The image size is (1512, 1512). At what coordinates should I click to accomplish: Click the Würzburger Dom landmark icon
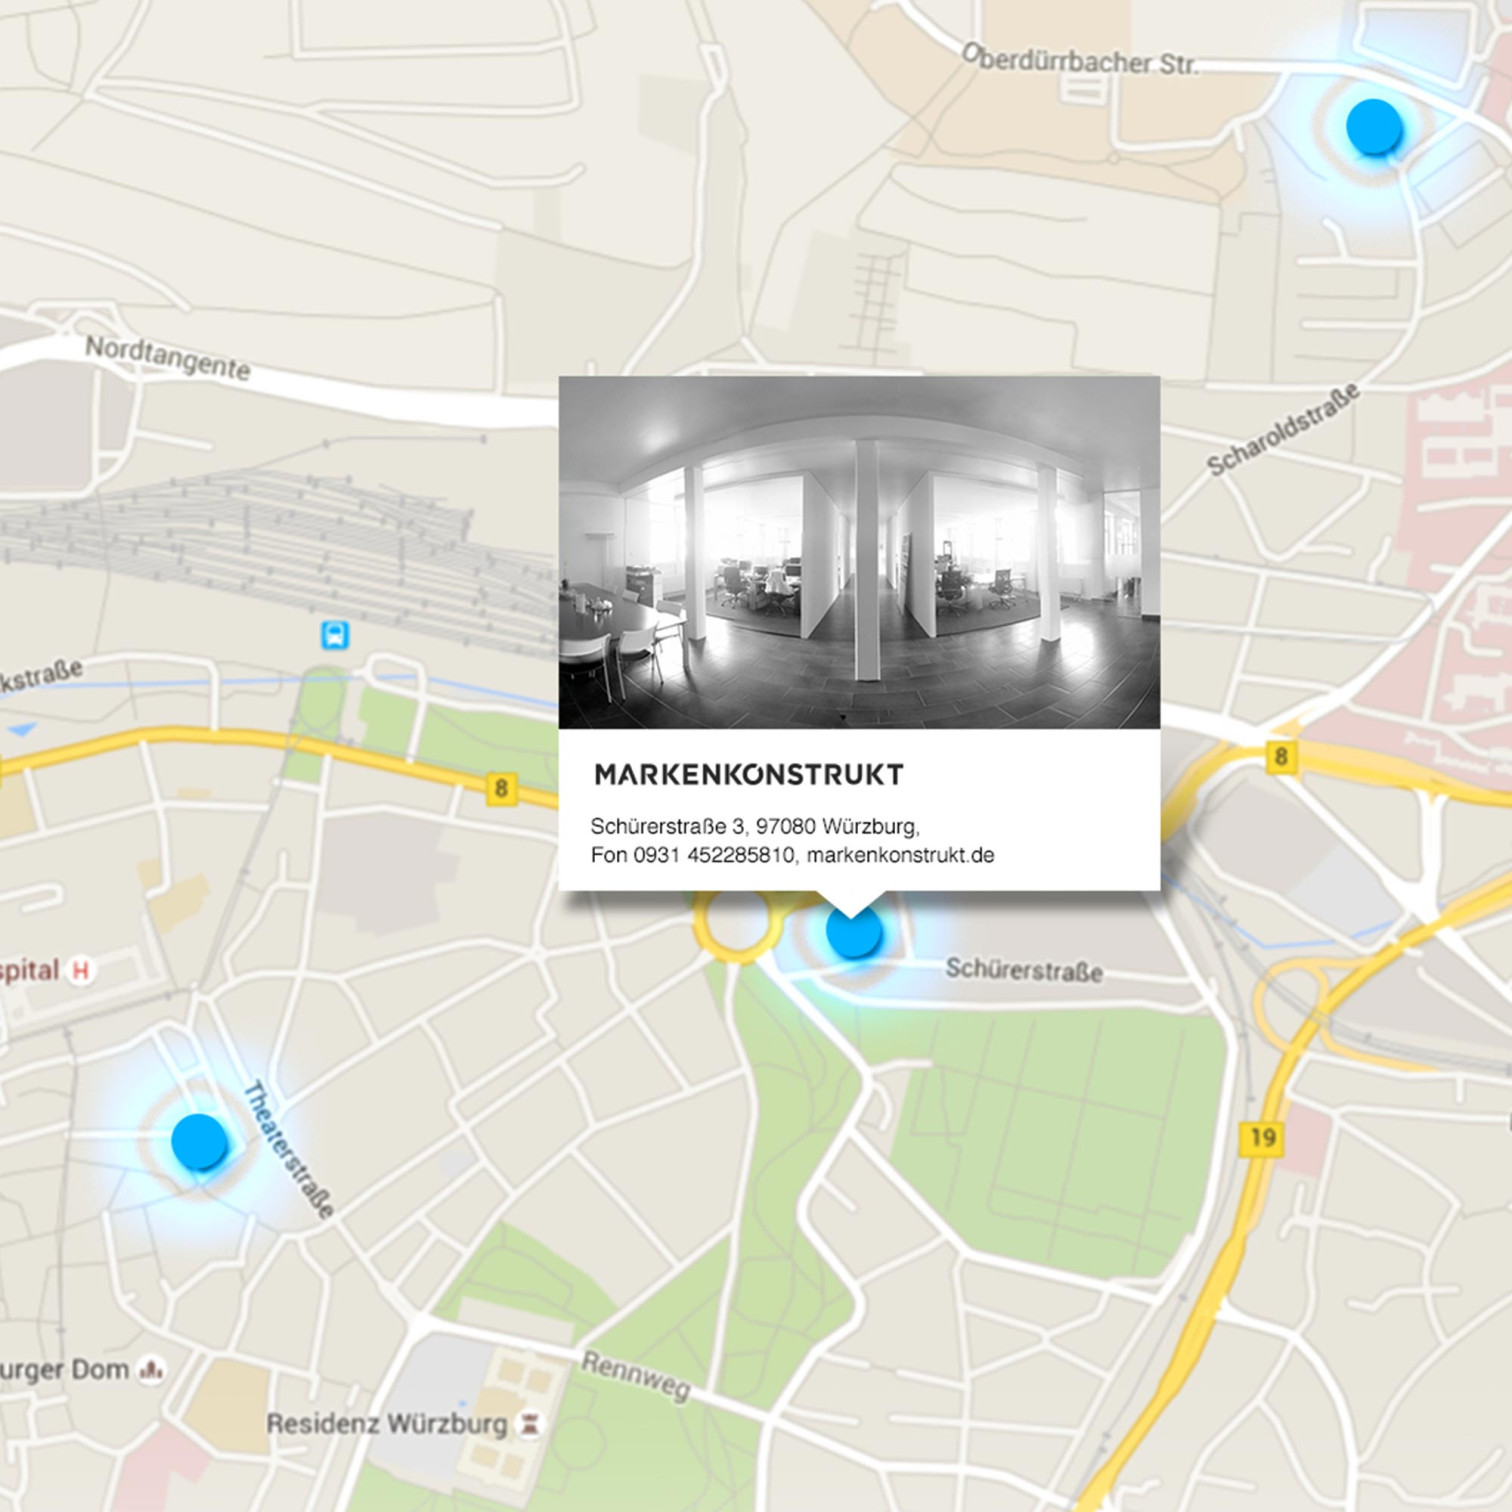click(x=152, y=1369)
